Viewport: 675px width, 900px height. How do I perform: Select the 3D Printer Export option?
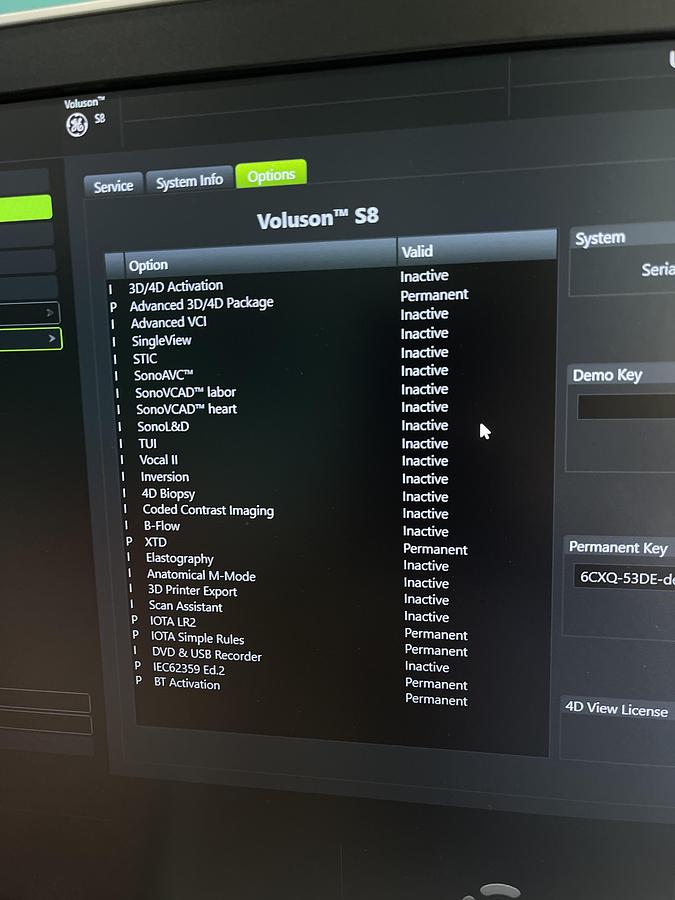[x=192, y=591]
